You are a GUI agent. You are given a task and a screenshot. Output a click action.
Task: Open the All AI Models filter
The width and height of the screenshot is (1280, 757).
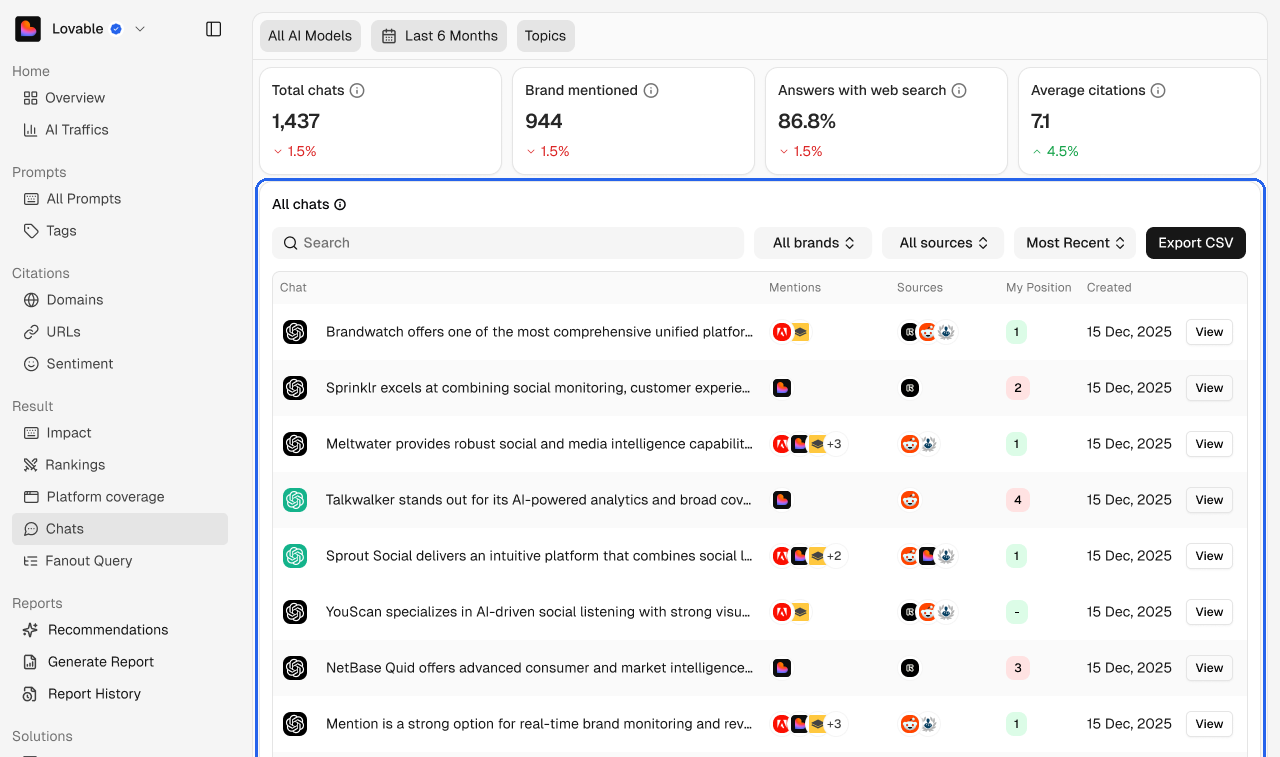(x=310, y=36)
